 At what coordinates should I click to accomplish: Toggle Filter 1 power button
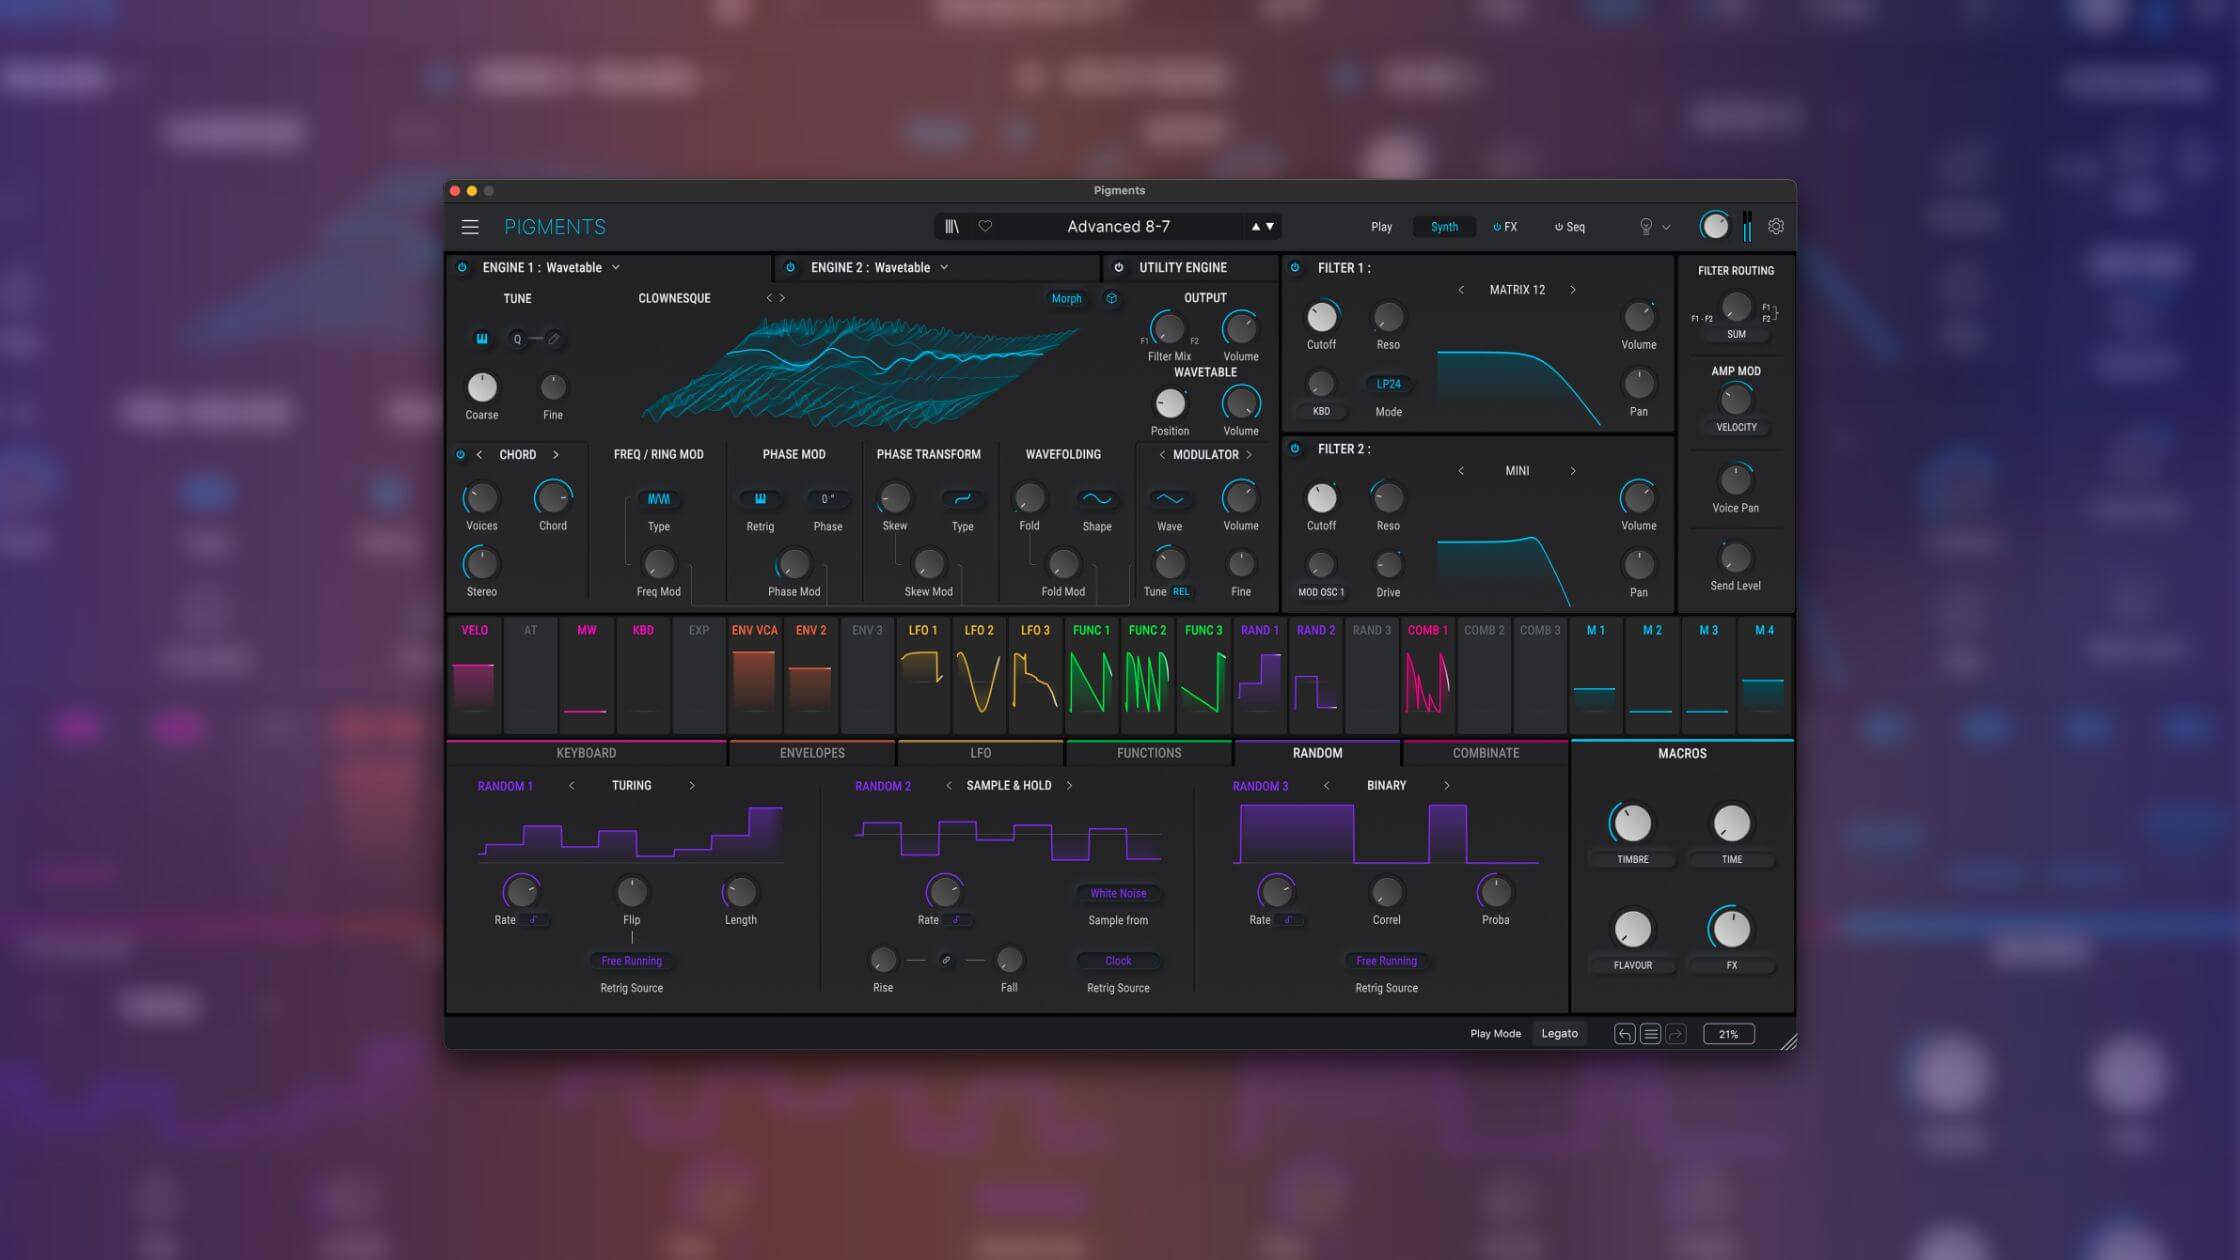point(1295,268)
